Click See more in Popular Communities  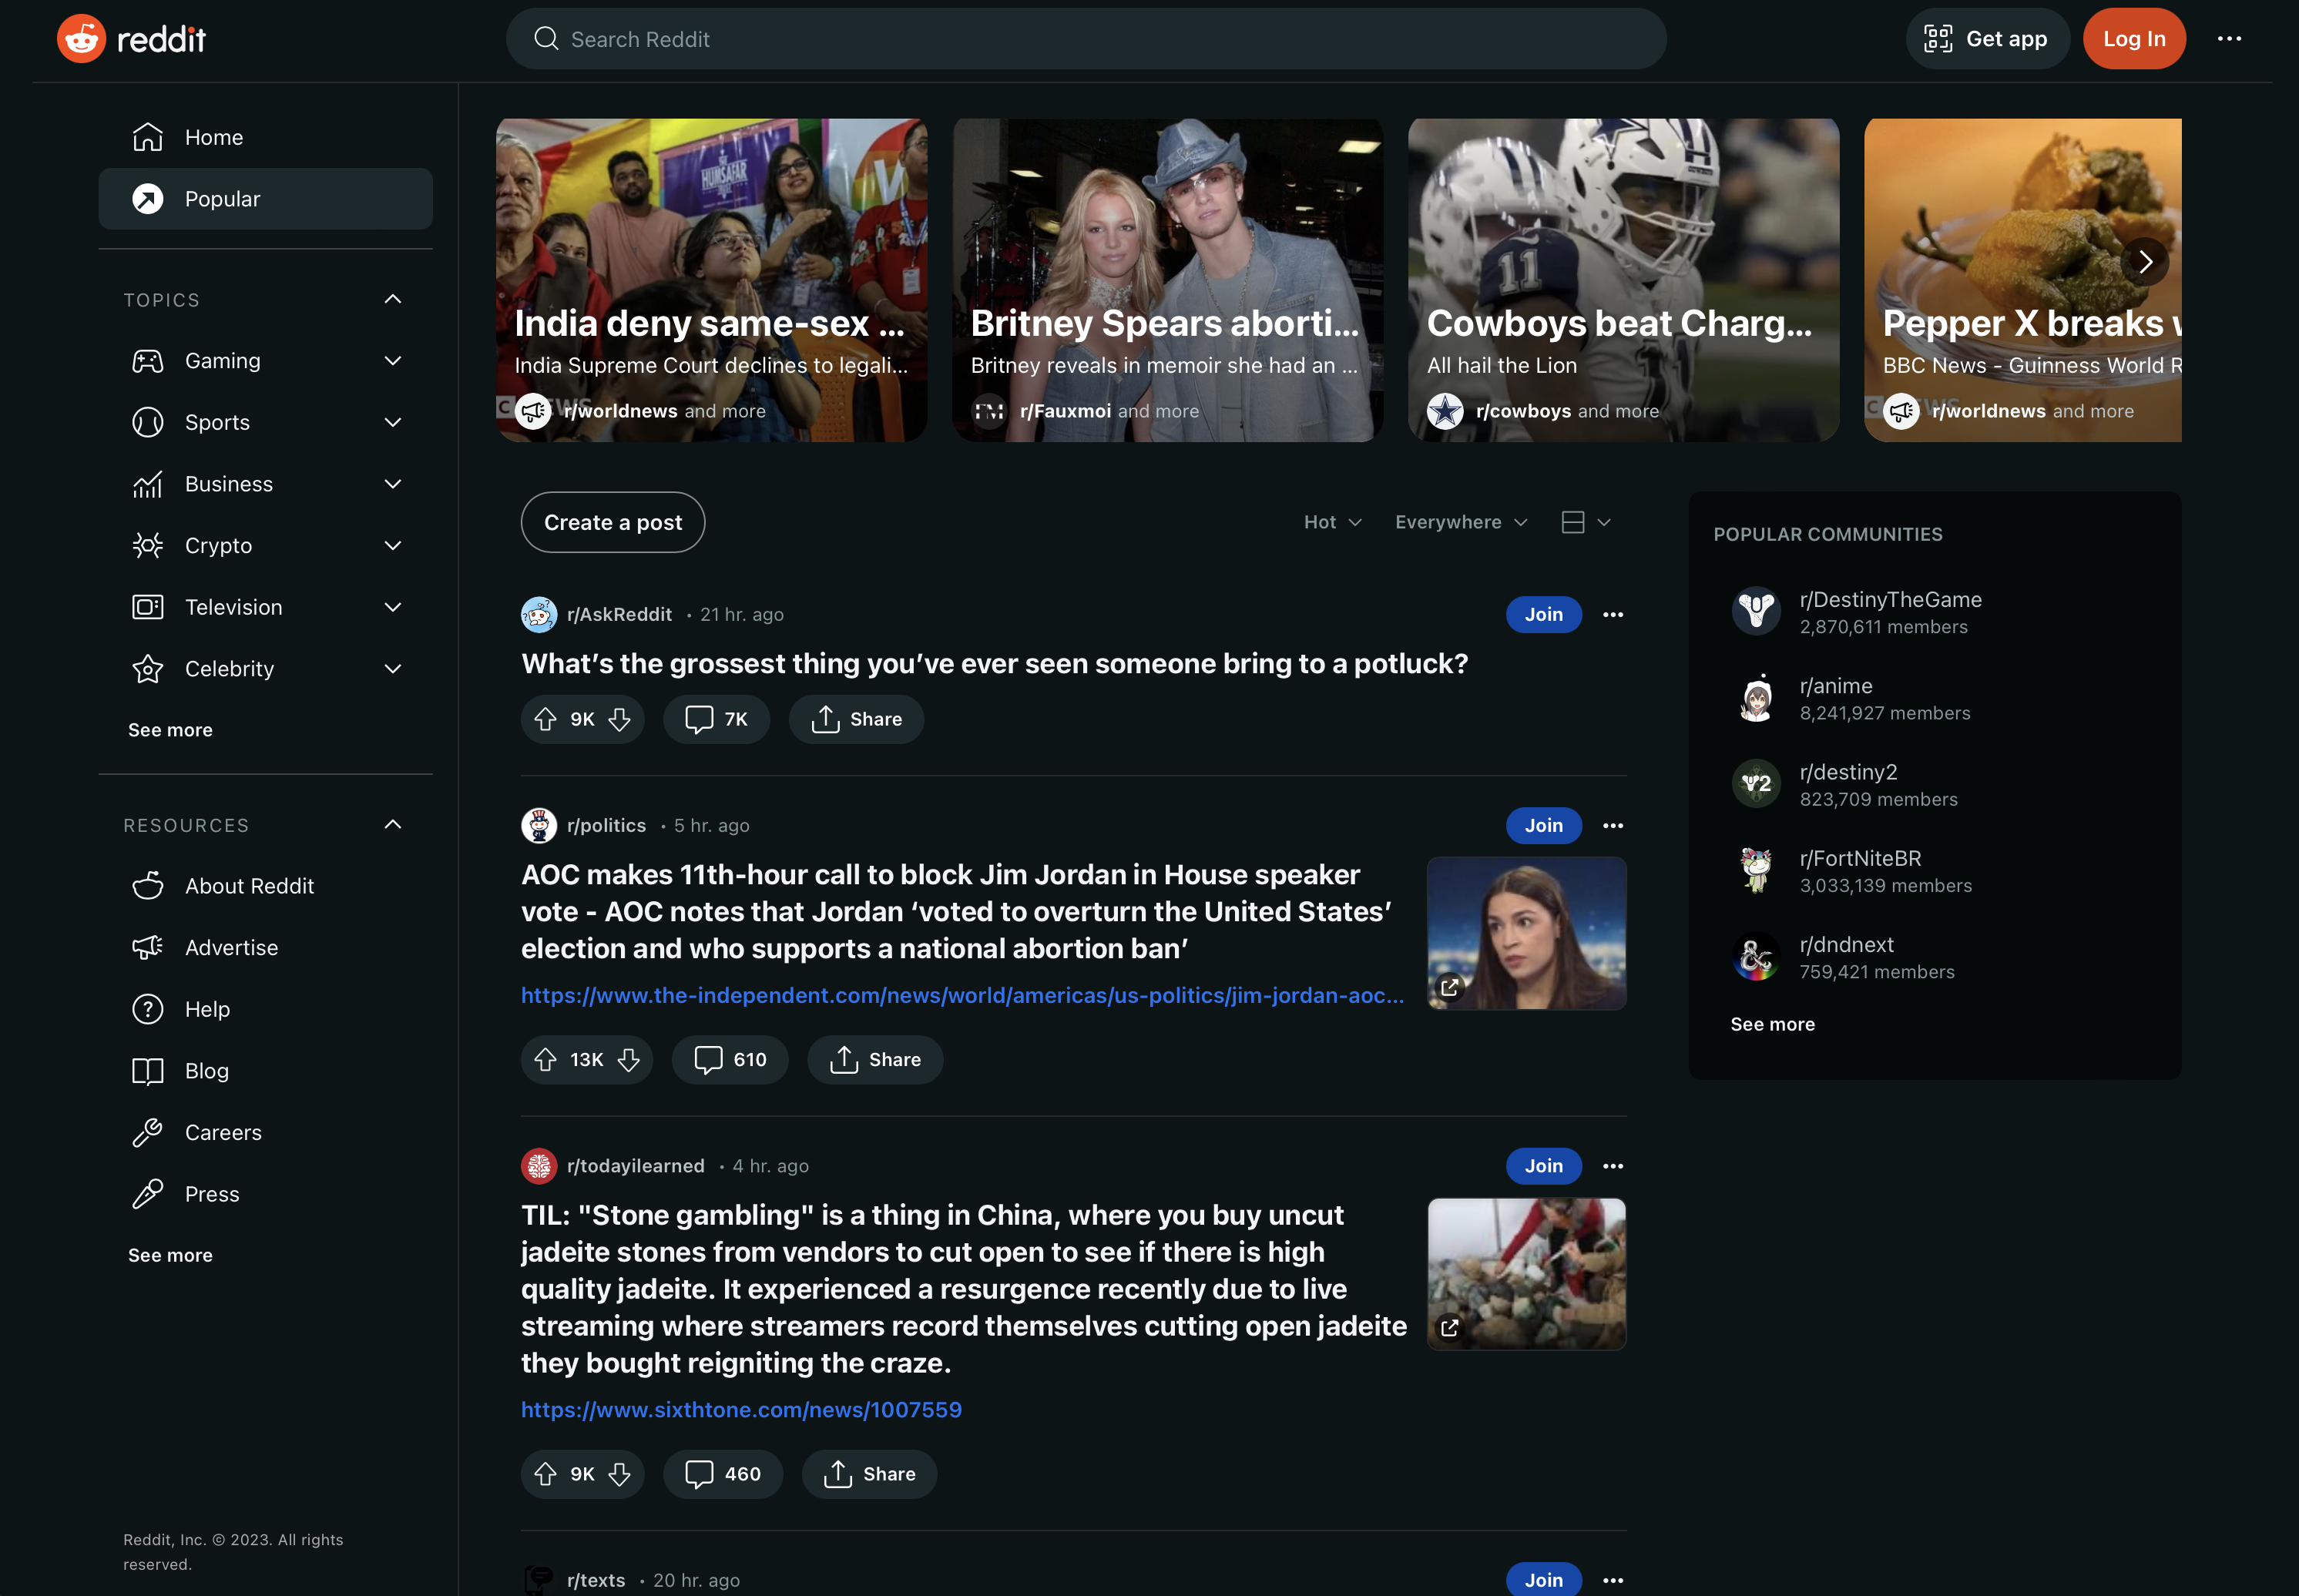(x=1772, y=1024)
